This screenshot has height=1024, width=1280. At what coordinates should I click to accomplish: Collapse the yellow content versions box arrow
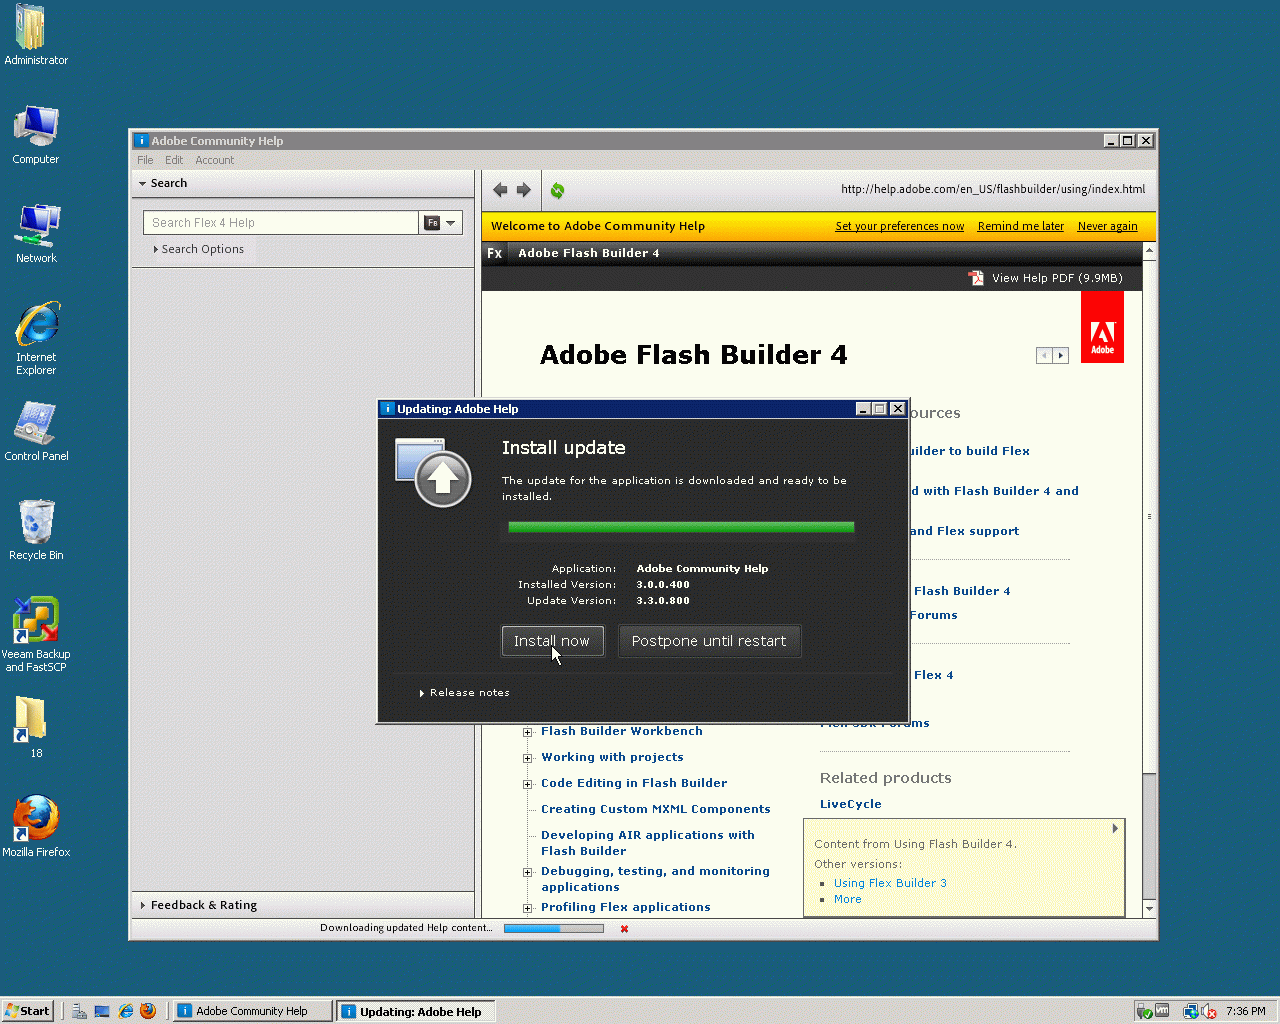pos(1115,828)
